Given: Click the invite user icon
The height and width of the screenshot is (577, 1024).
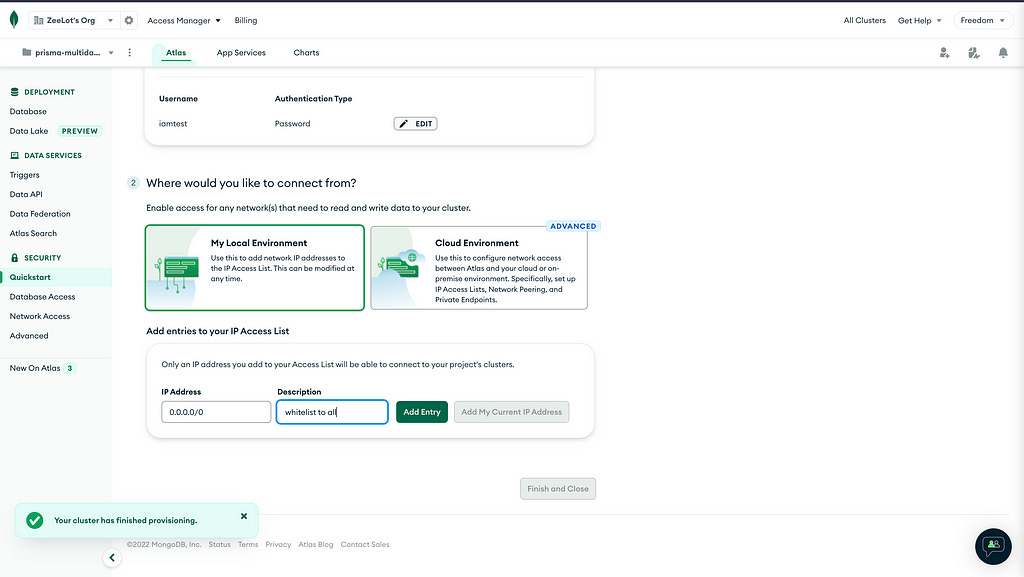Looking at the screenshot, I should point(944,53).
